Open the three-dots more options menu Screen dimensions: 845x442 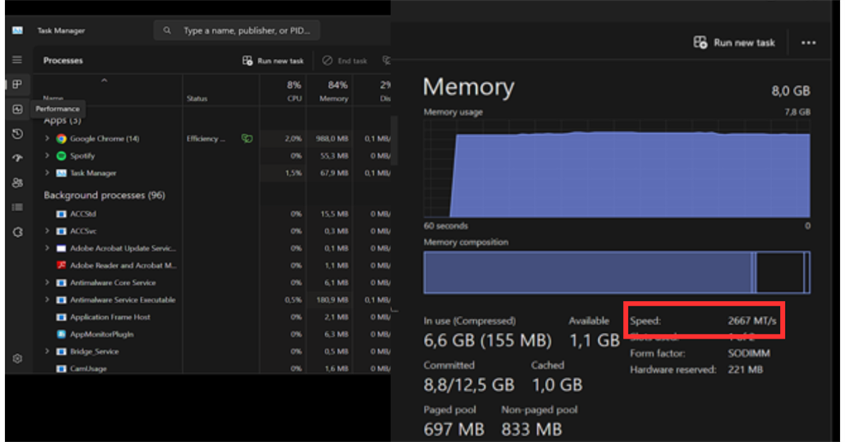(x=808, y=43)
